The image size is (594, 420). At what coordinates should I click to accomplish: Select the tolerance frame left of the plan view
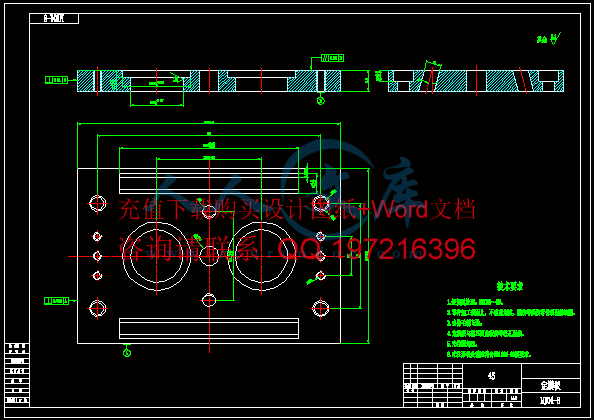coord(56,301)
